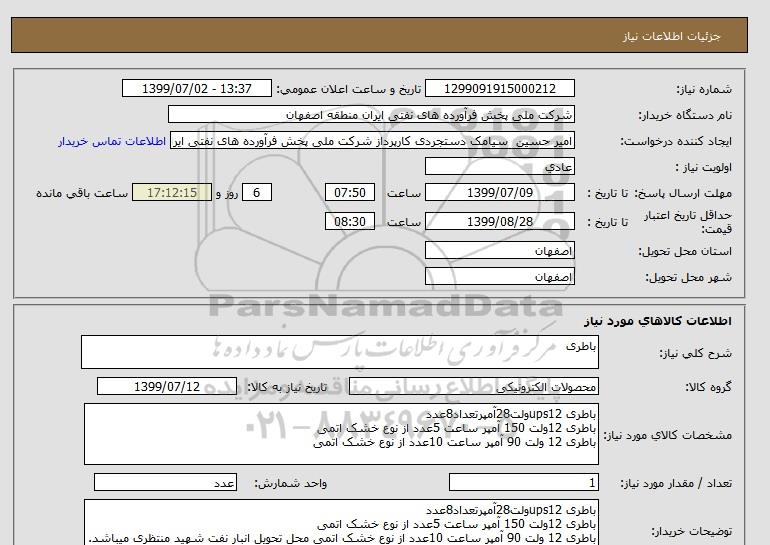Click the price validity time 08:30
Image resolution: width=770 pixels, height=545 pixels.
click(x=350, y=221)
